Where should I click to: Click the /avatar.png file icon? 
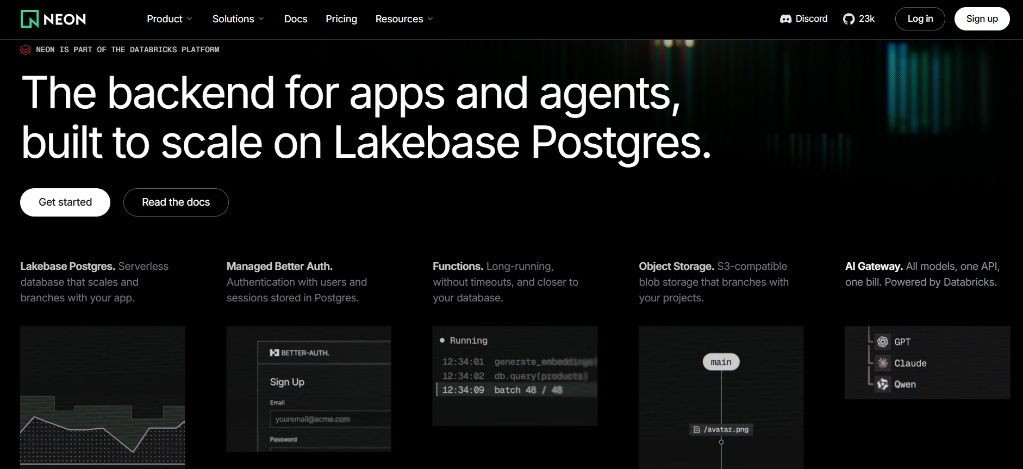[x=697, y=430]
